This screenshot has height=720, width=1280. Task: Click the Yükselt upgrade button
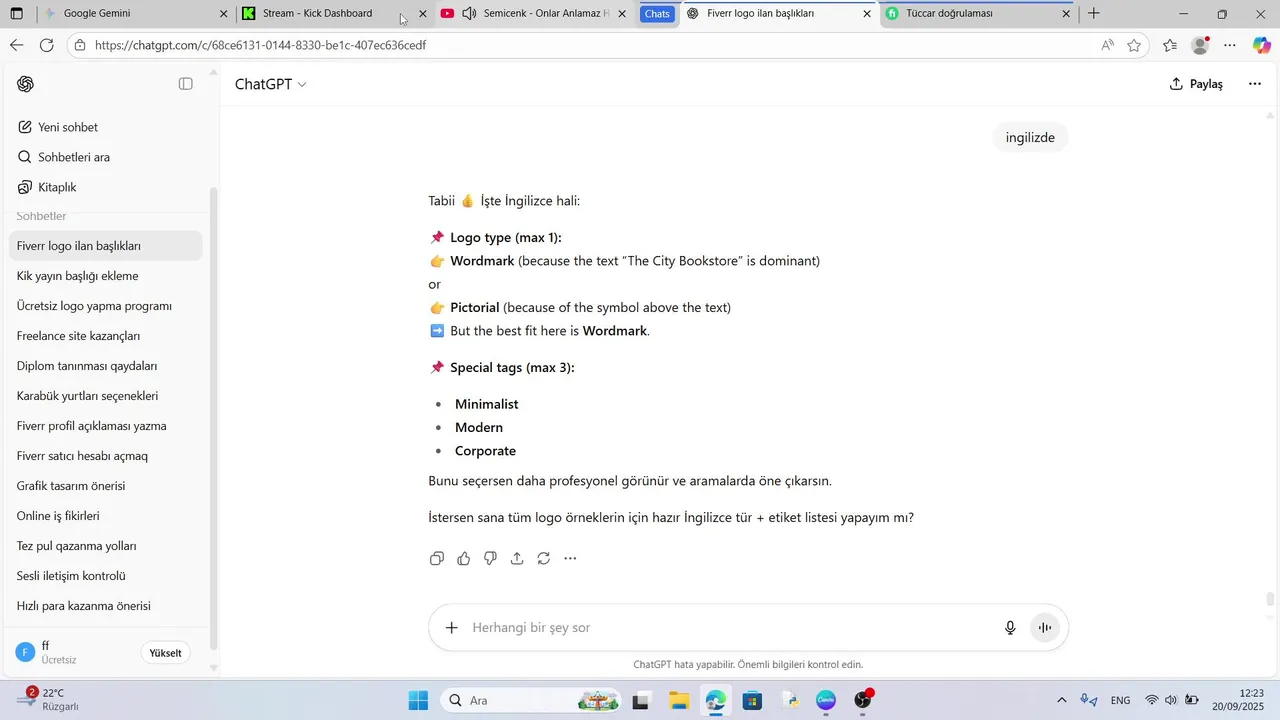[x=166, y=653]
